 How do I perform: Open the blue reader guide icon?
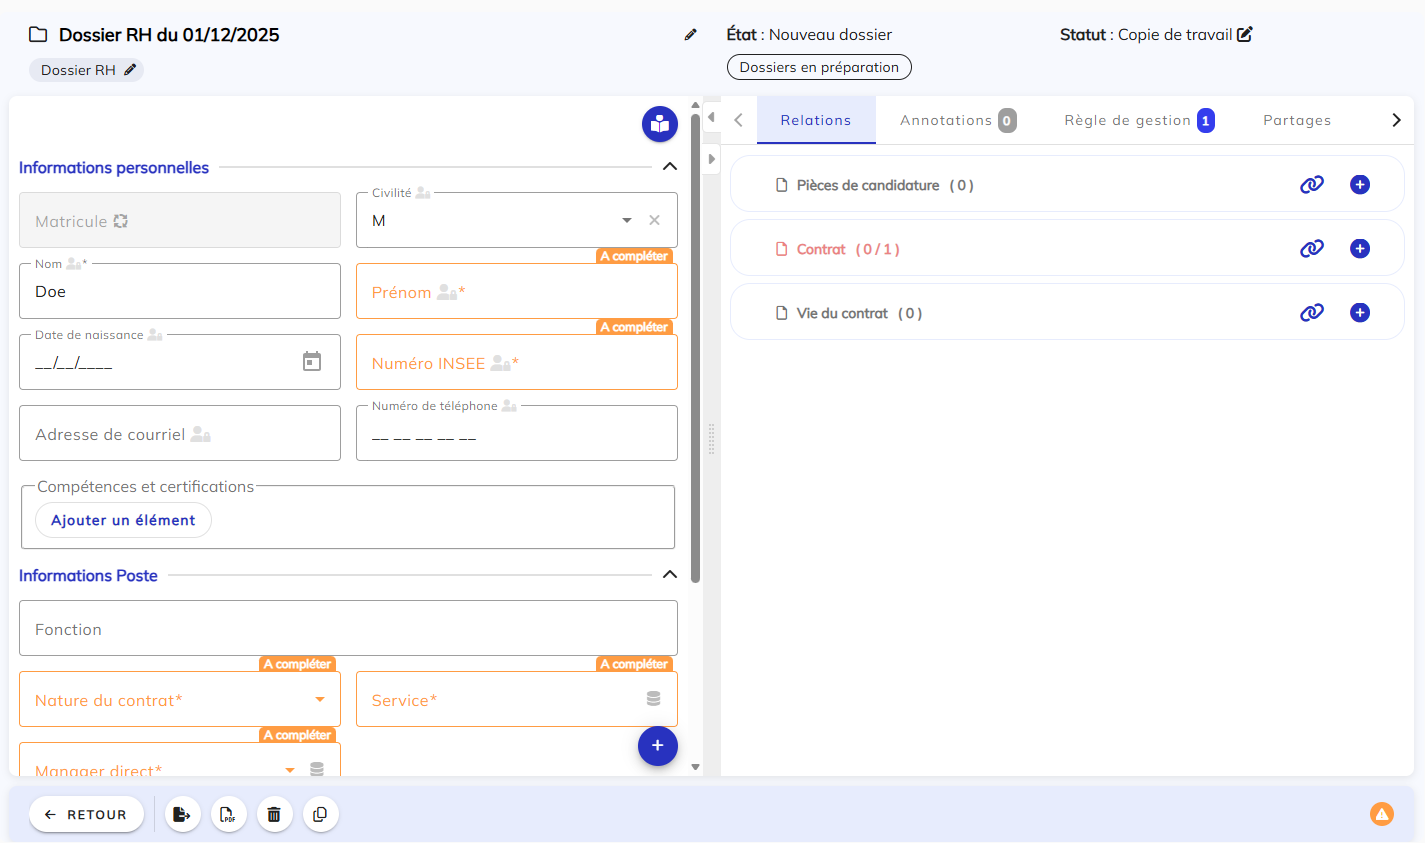point(659,124)
